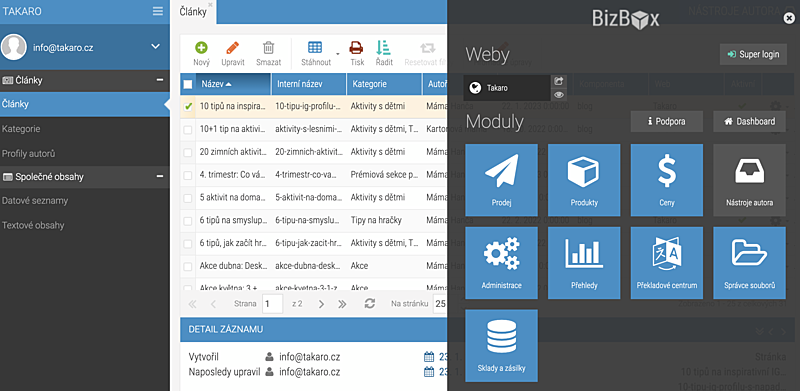Click the Super login button
800x391 pixels.
coord(753,54)
